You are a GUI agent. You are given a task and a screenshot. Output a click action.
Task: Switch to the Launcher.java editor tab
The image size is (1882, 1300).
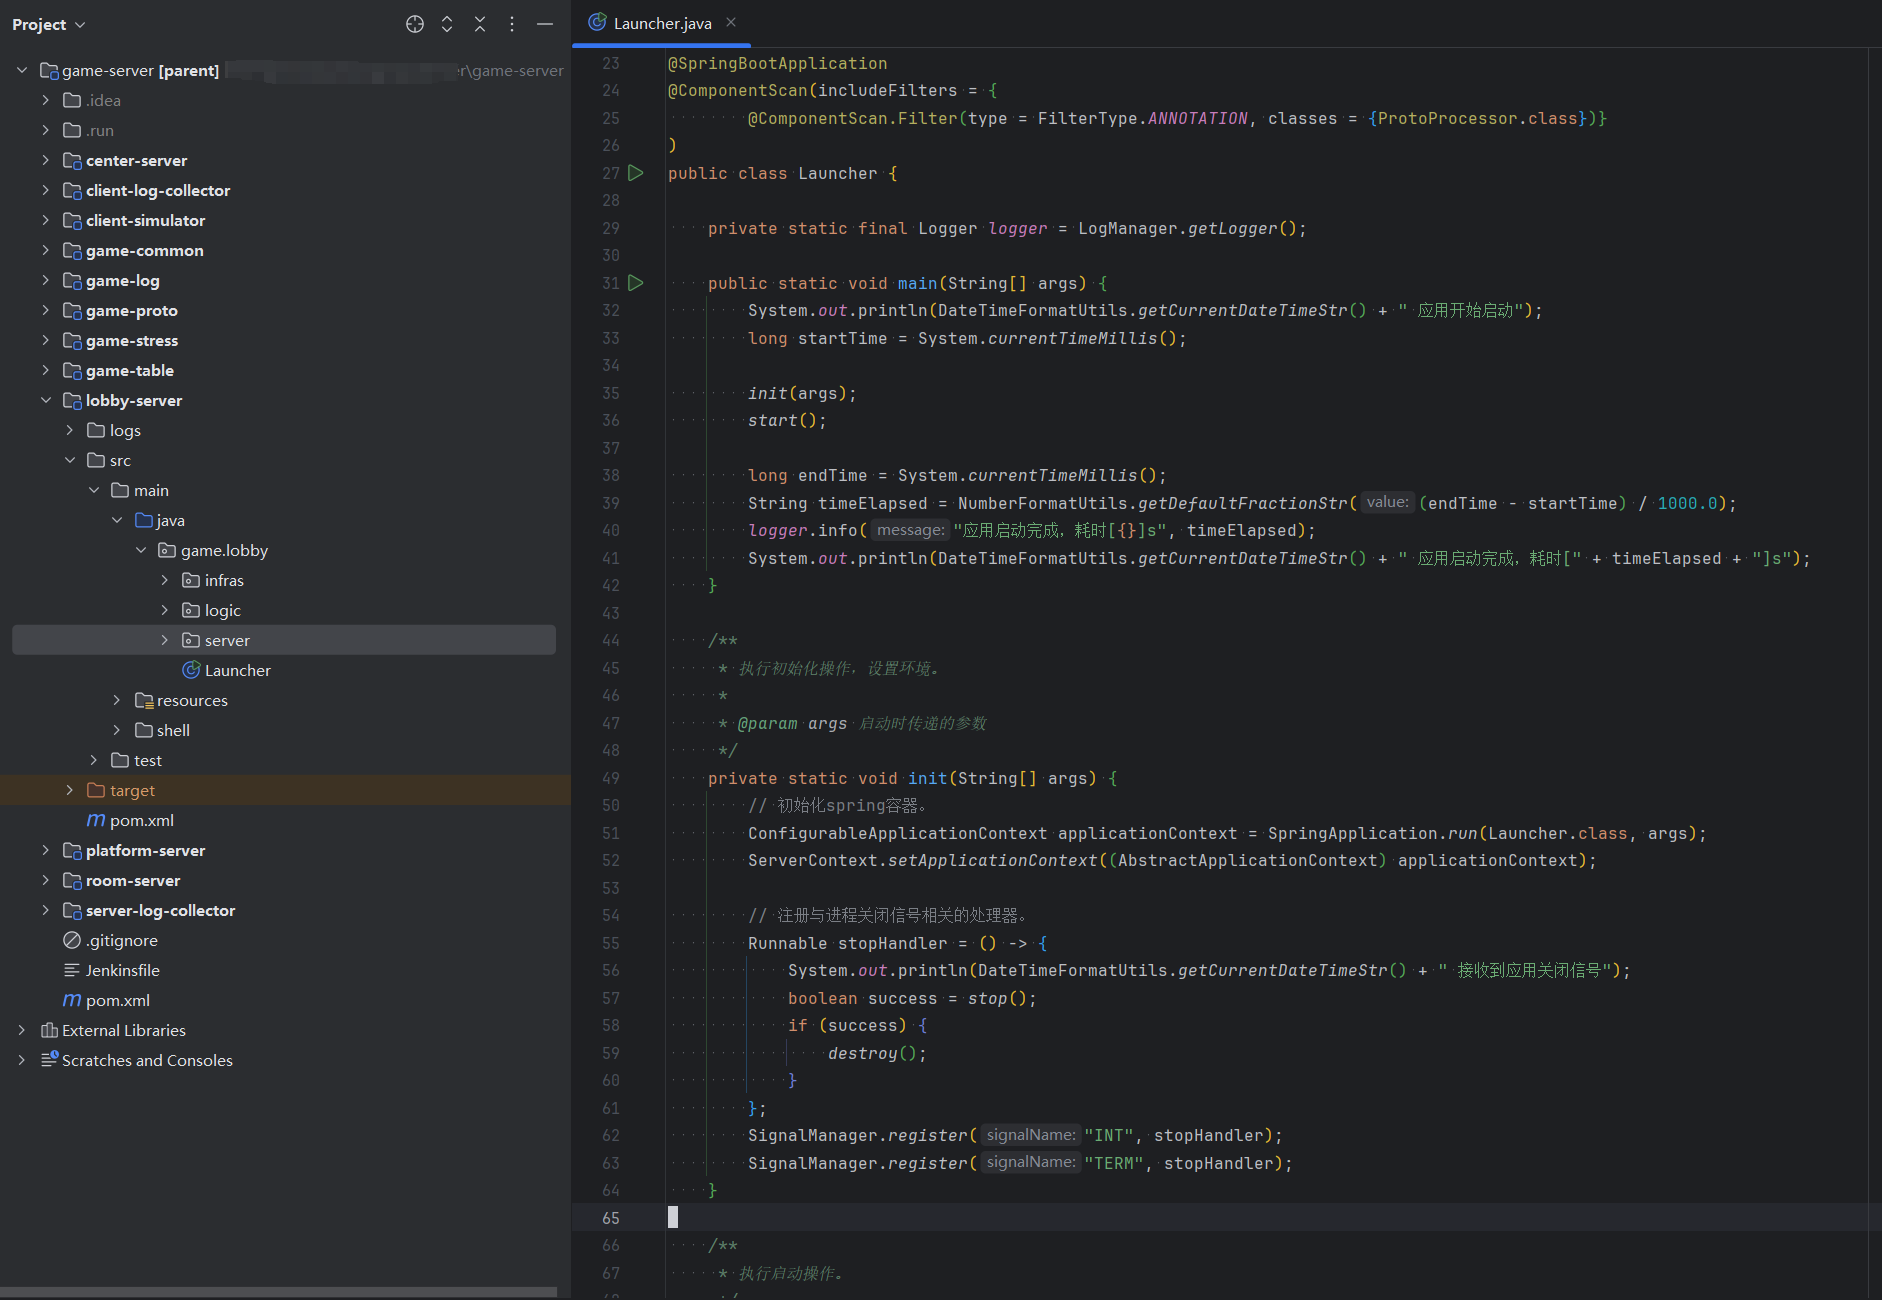point(662,23)
